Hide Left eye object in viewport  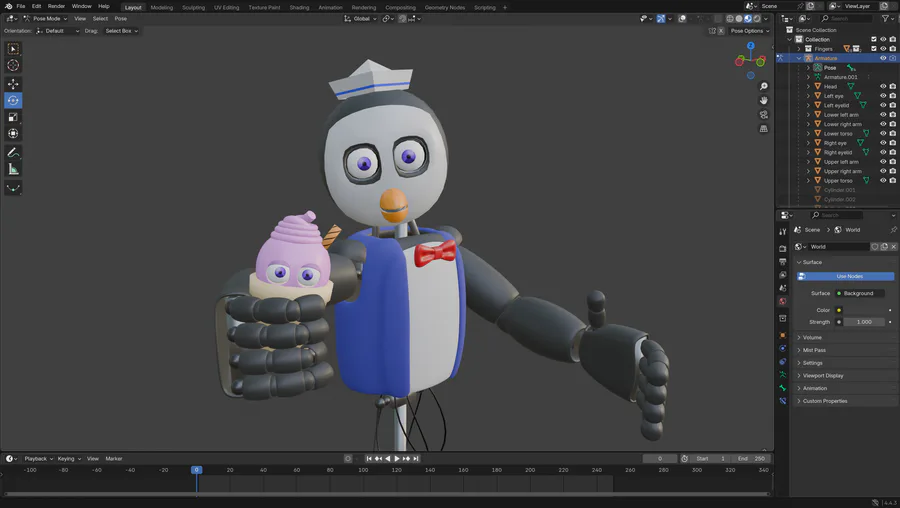[x=883, y=96]
